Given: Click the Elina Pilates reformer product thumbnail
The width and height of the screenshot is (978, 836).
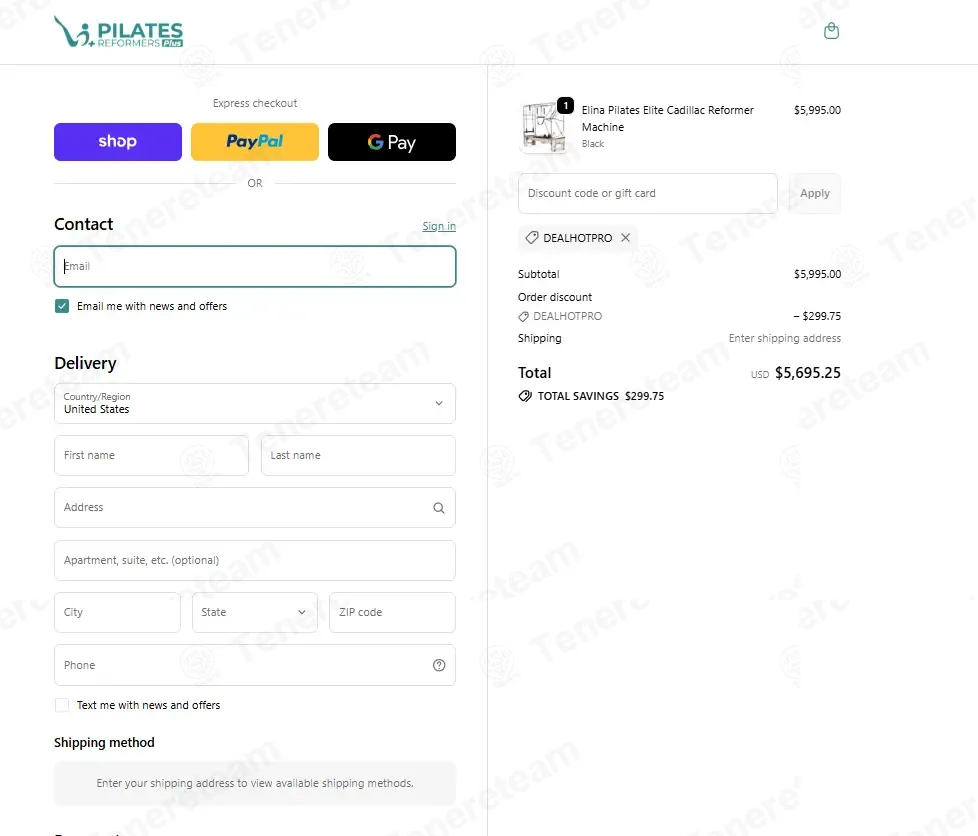Looking at the screenshot, I should [x=544, y=127].
